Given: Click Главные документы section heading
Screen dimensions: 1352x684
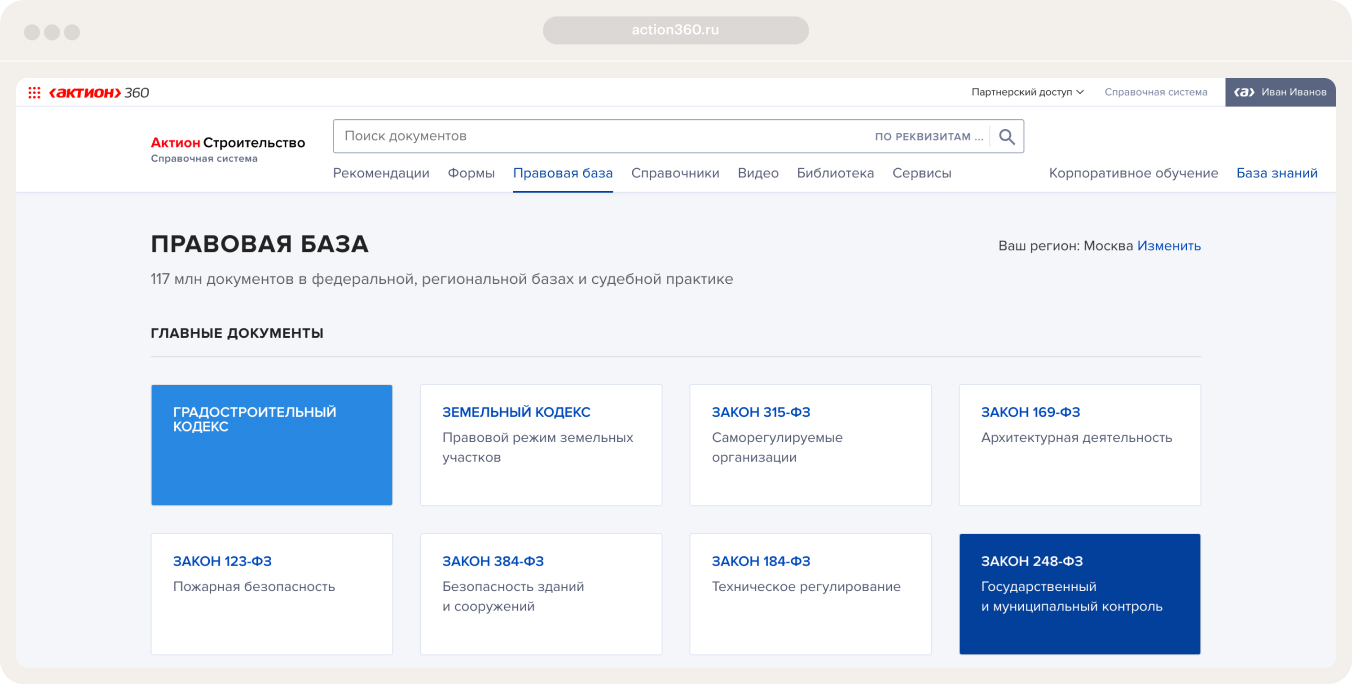Looking at the screenshot, I should (x=237, y=333).
